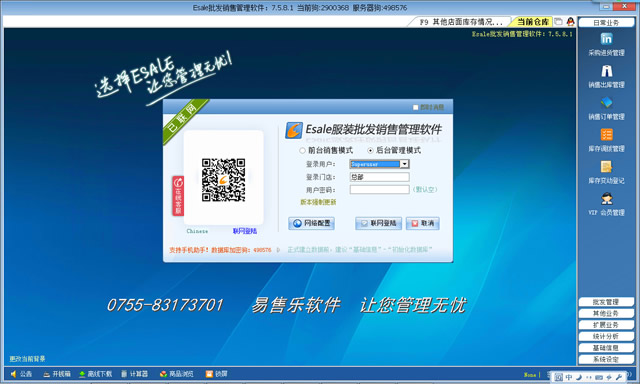Screen dimensions: 640x384
Task: Open 销售出库管理 trousers icon
Action: point(606,71)
